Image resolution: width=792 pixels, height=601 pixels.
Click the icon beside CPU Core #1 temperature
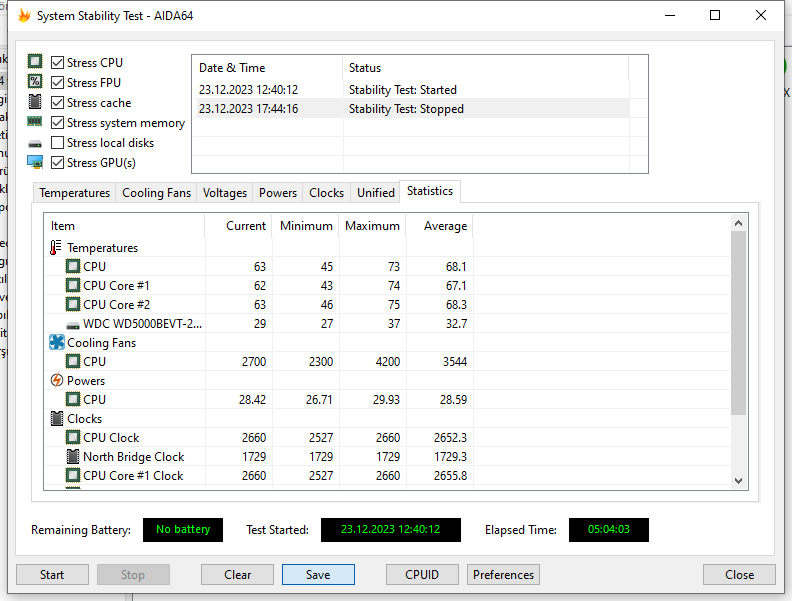click(x=73, y=285)
